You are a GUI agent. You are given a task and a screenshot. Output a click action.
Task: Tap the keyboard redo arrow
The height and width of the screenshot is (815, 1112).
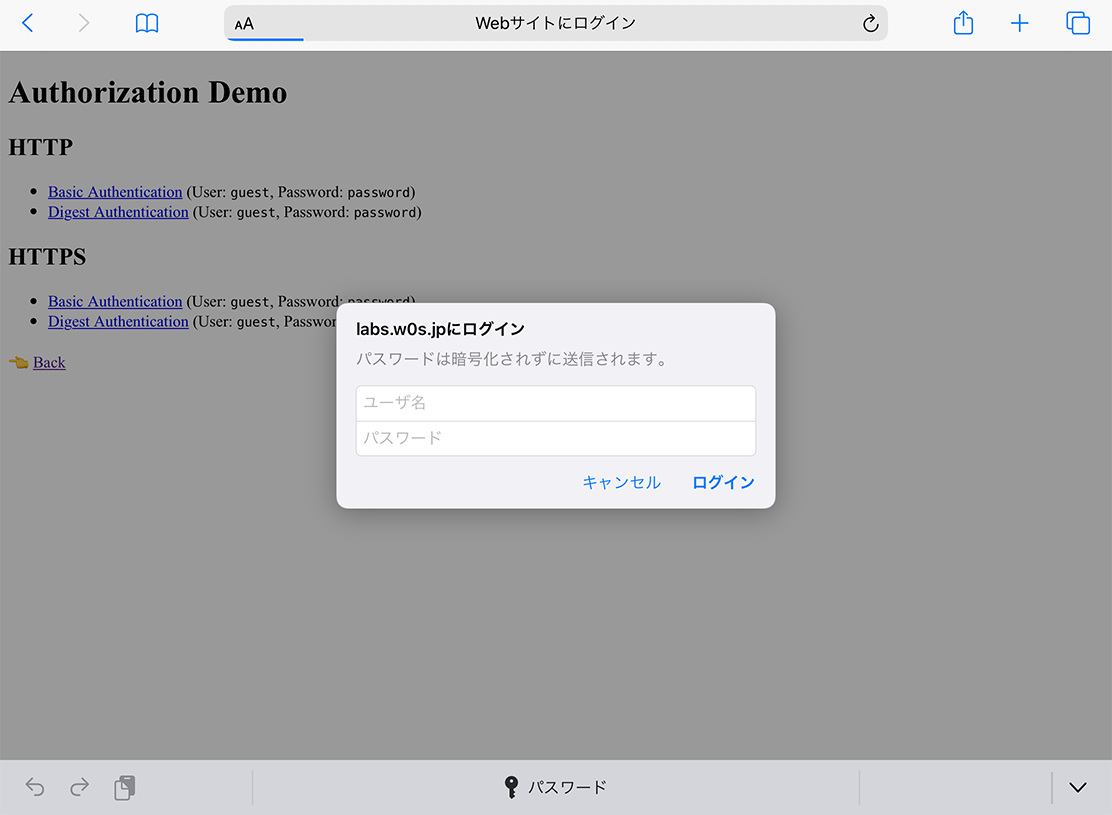click(80, 787)
